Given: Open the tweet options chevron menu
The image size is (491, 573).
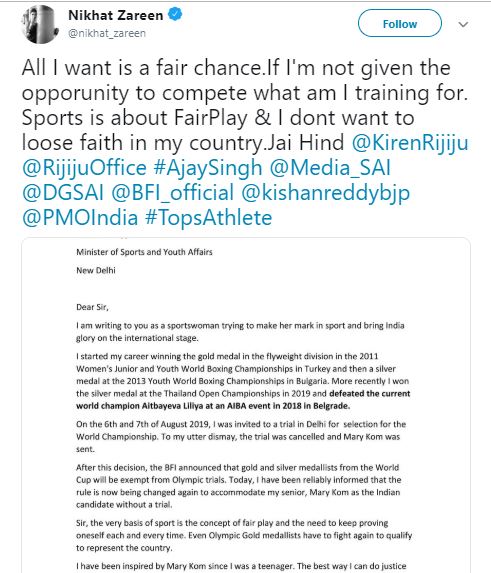Looking at the screenshot, I should tap(463, 24).
